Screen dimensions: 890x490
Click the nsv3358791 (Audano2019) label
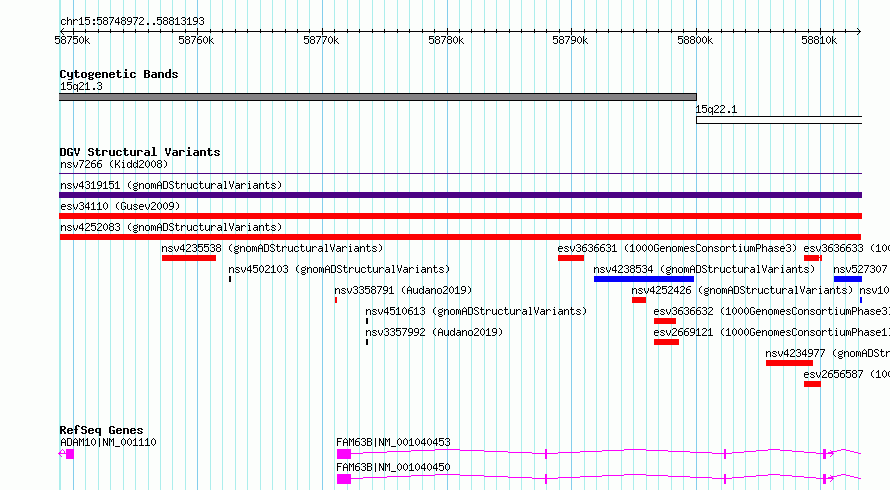click(x=403, y=290)
